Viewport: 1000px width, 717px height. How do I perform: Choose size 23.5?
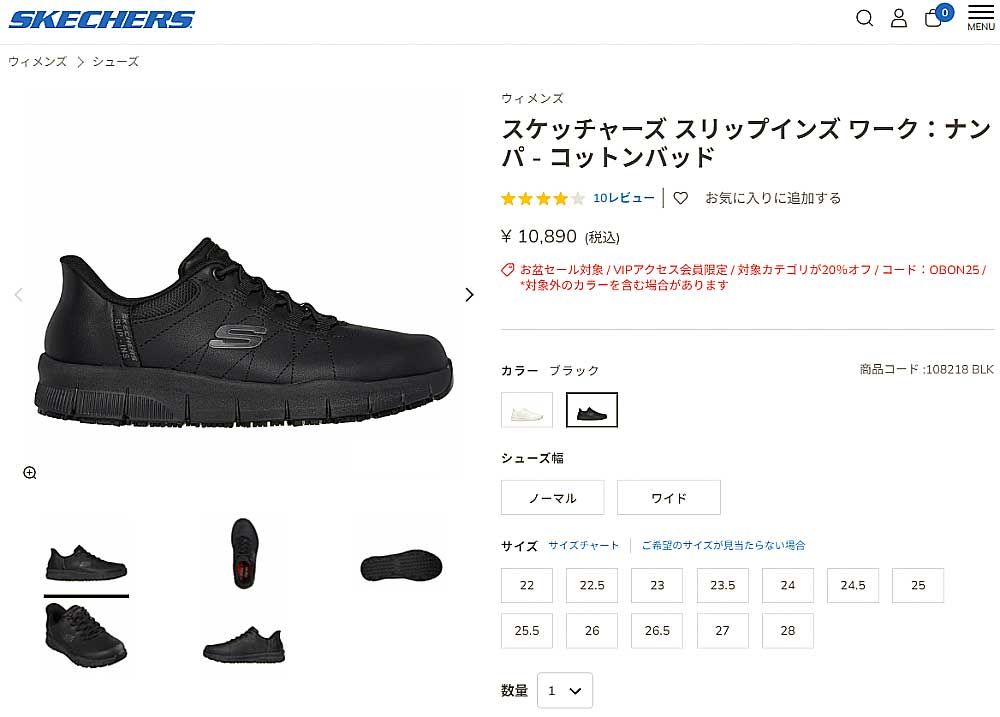coord(723,586)
